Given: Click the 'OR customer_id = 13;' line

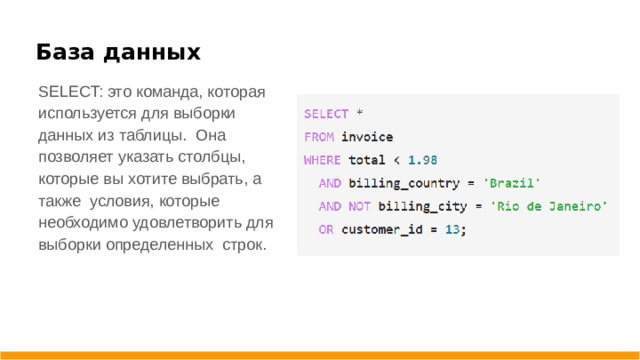Looking at the screenshot, I should tap(392, 229).
